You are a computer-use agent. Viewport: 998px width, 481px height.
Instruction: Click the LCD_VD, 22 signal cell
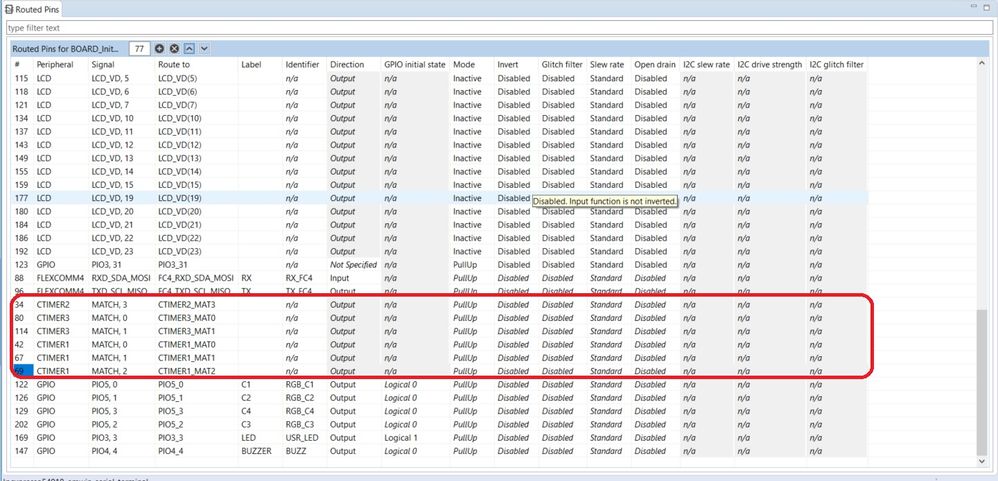(x=113, y=238)
